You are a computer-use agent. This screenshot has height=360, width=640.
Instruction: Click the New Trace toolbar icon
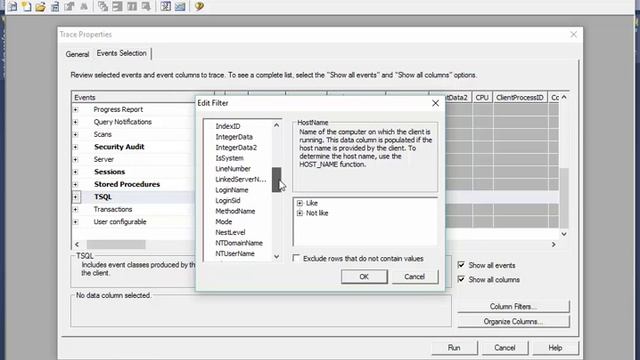[x=13, y=6]
